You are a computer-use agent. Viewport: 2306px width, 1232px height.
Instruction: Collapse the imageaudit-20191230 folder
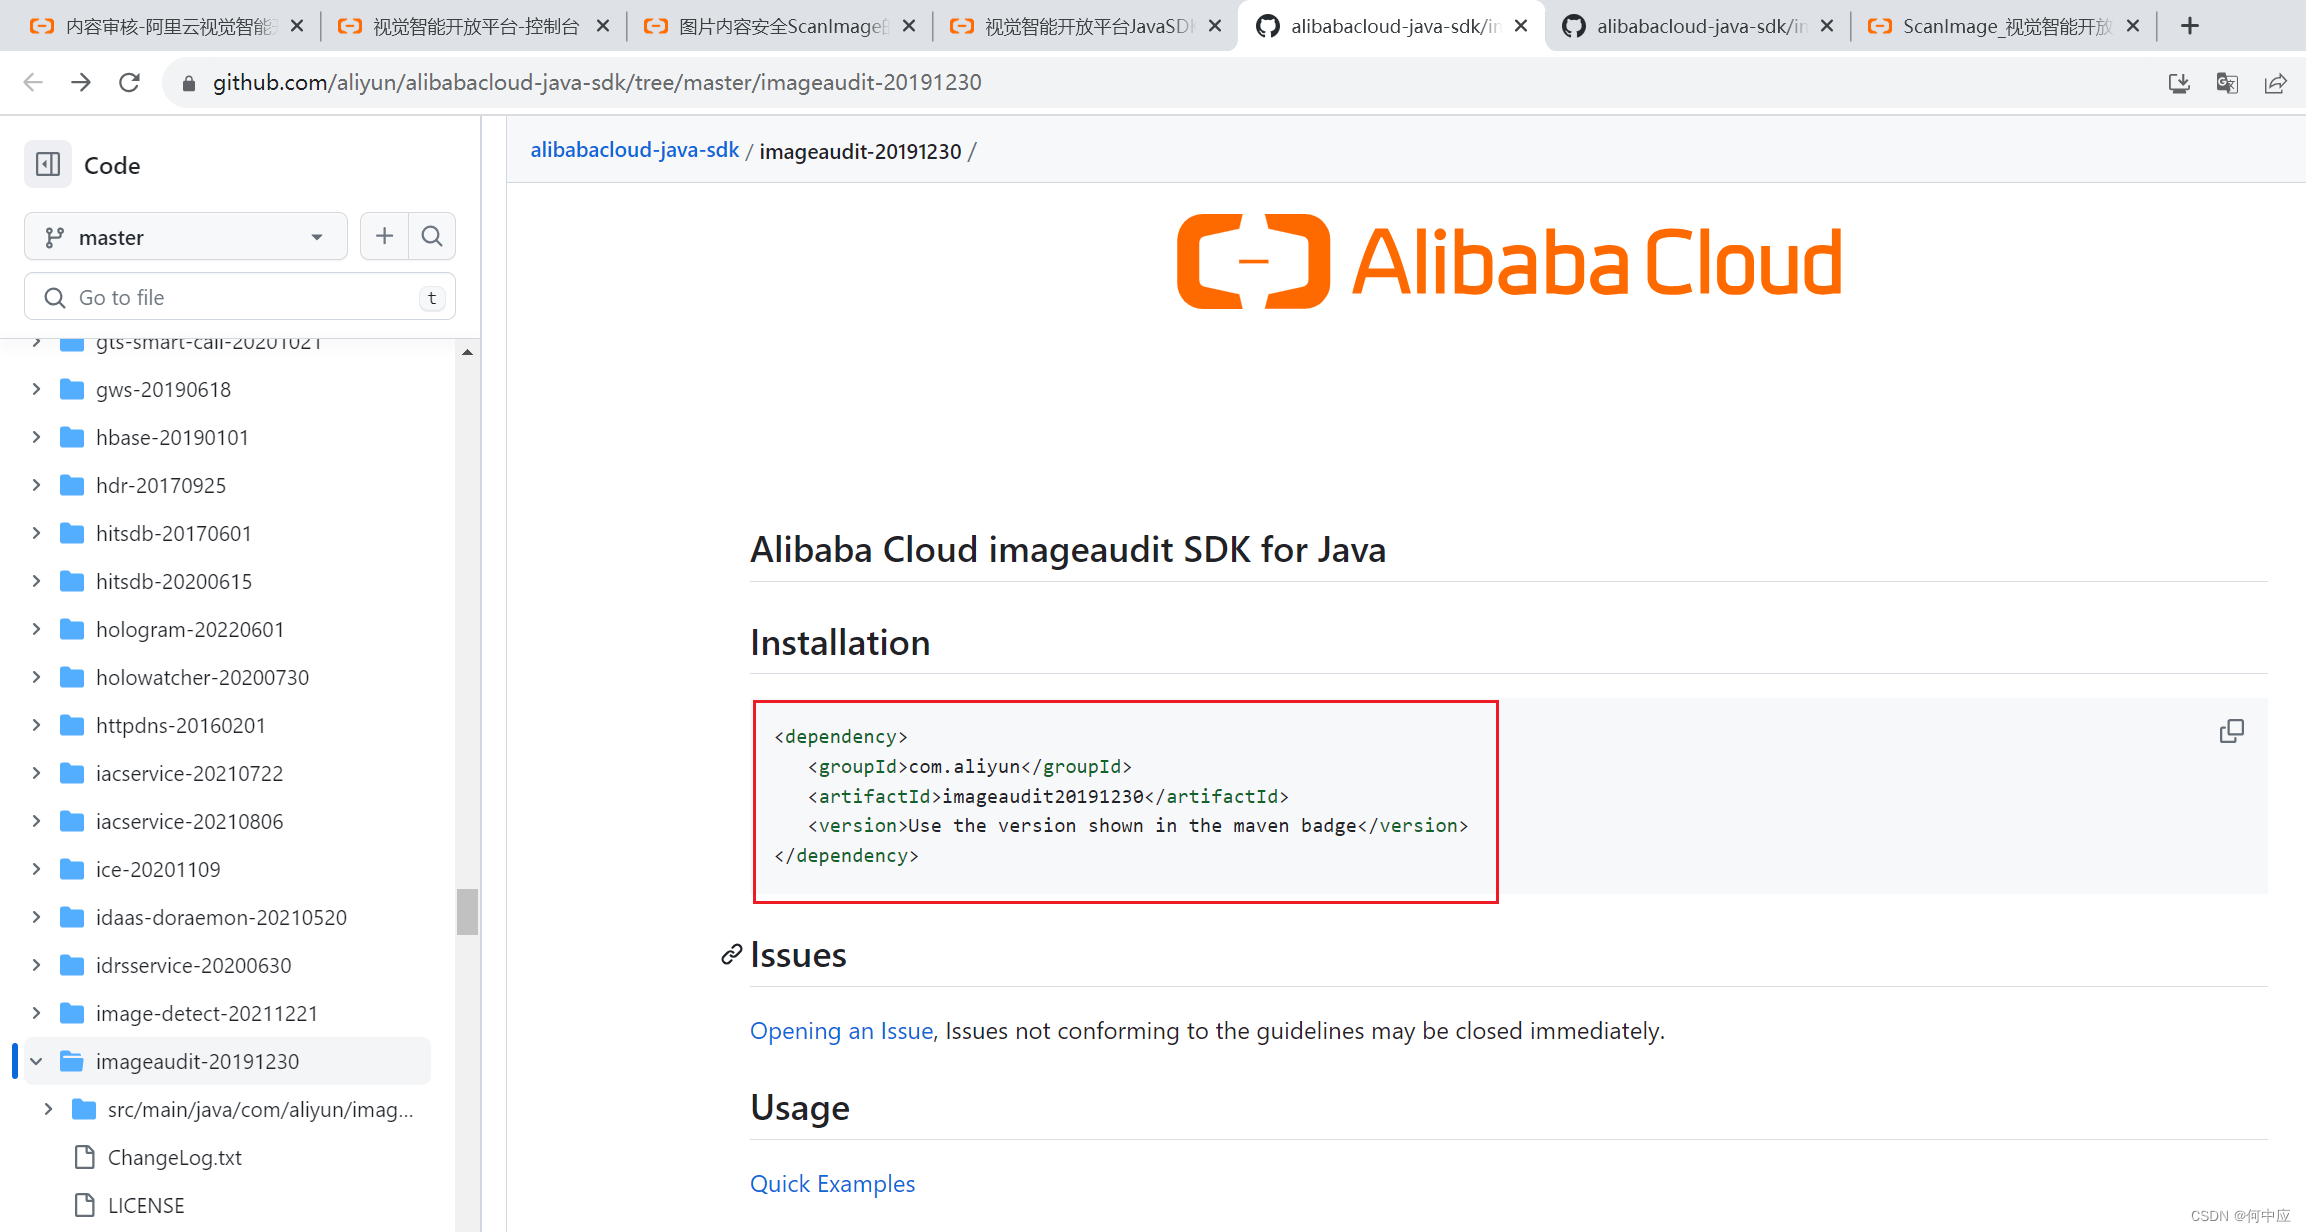pyautogui.click(x=37, y=1061)
